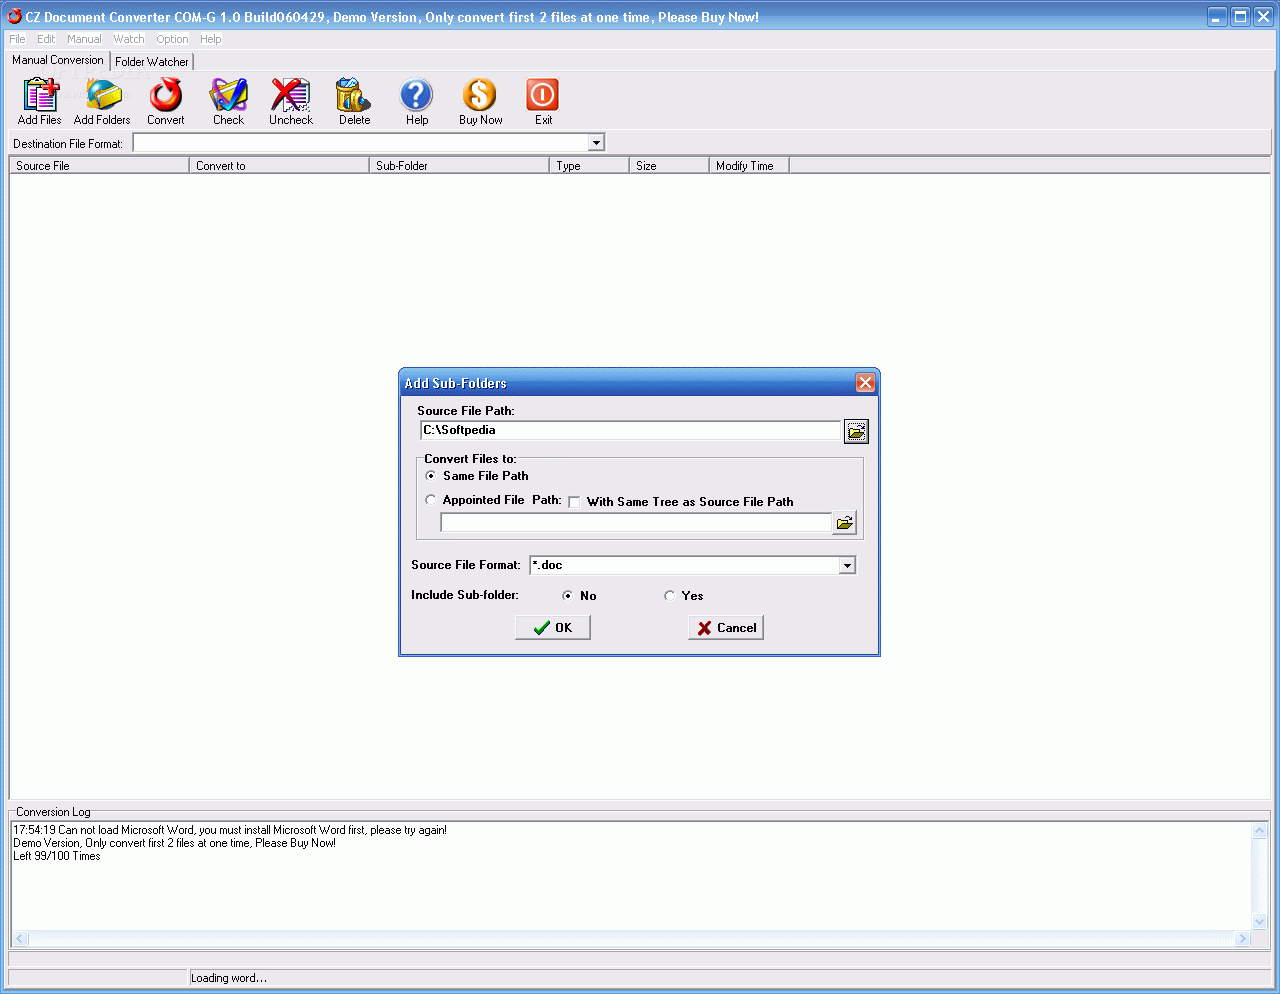Screen dimensions: 1280x994
Task: Click the 'Loading word...' status bar text
Action: [229, 978]
